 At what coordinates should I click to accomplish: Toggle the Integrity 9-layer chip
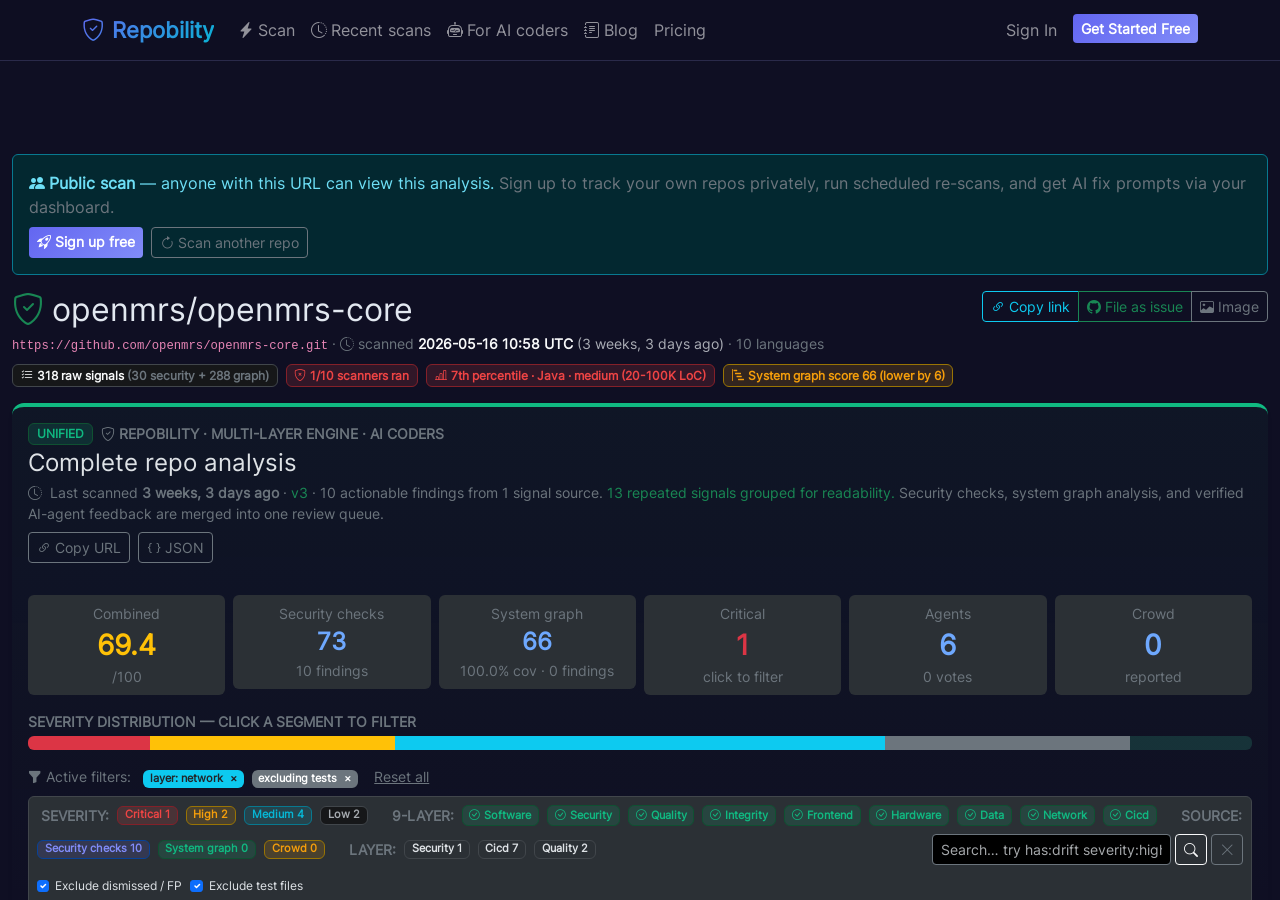[x=739, y=815]
